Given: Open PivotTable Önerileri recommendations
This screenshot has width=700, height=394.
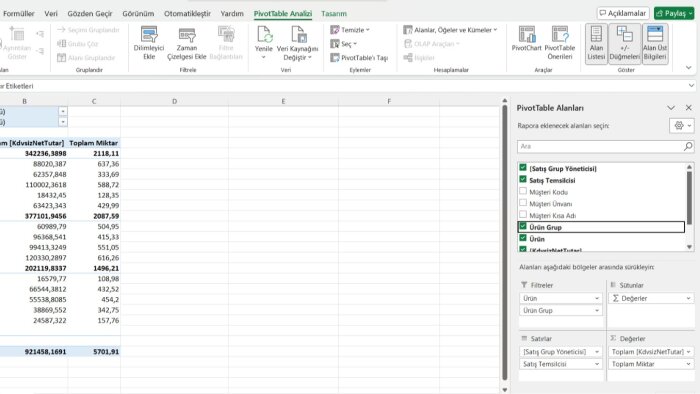Looking at the screenshot, I should point(560,43).
